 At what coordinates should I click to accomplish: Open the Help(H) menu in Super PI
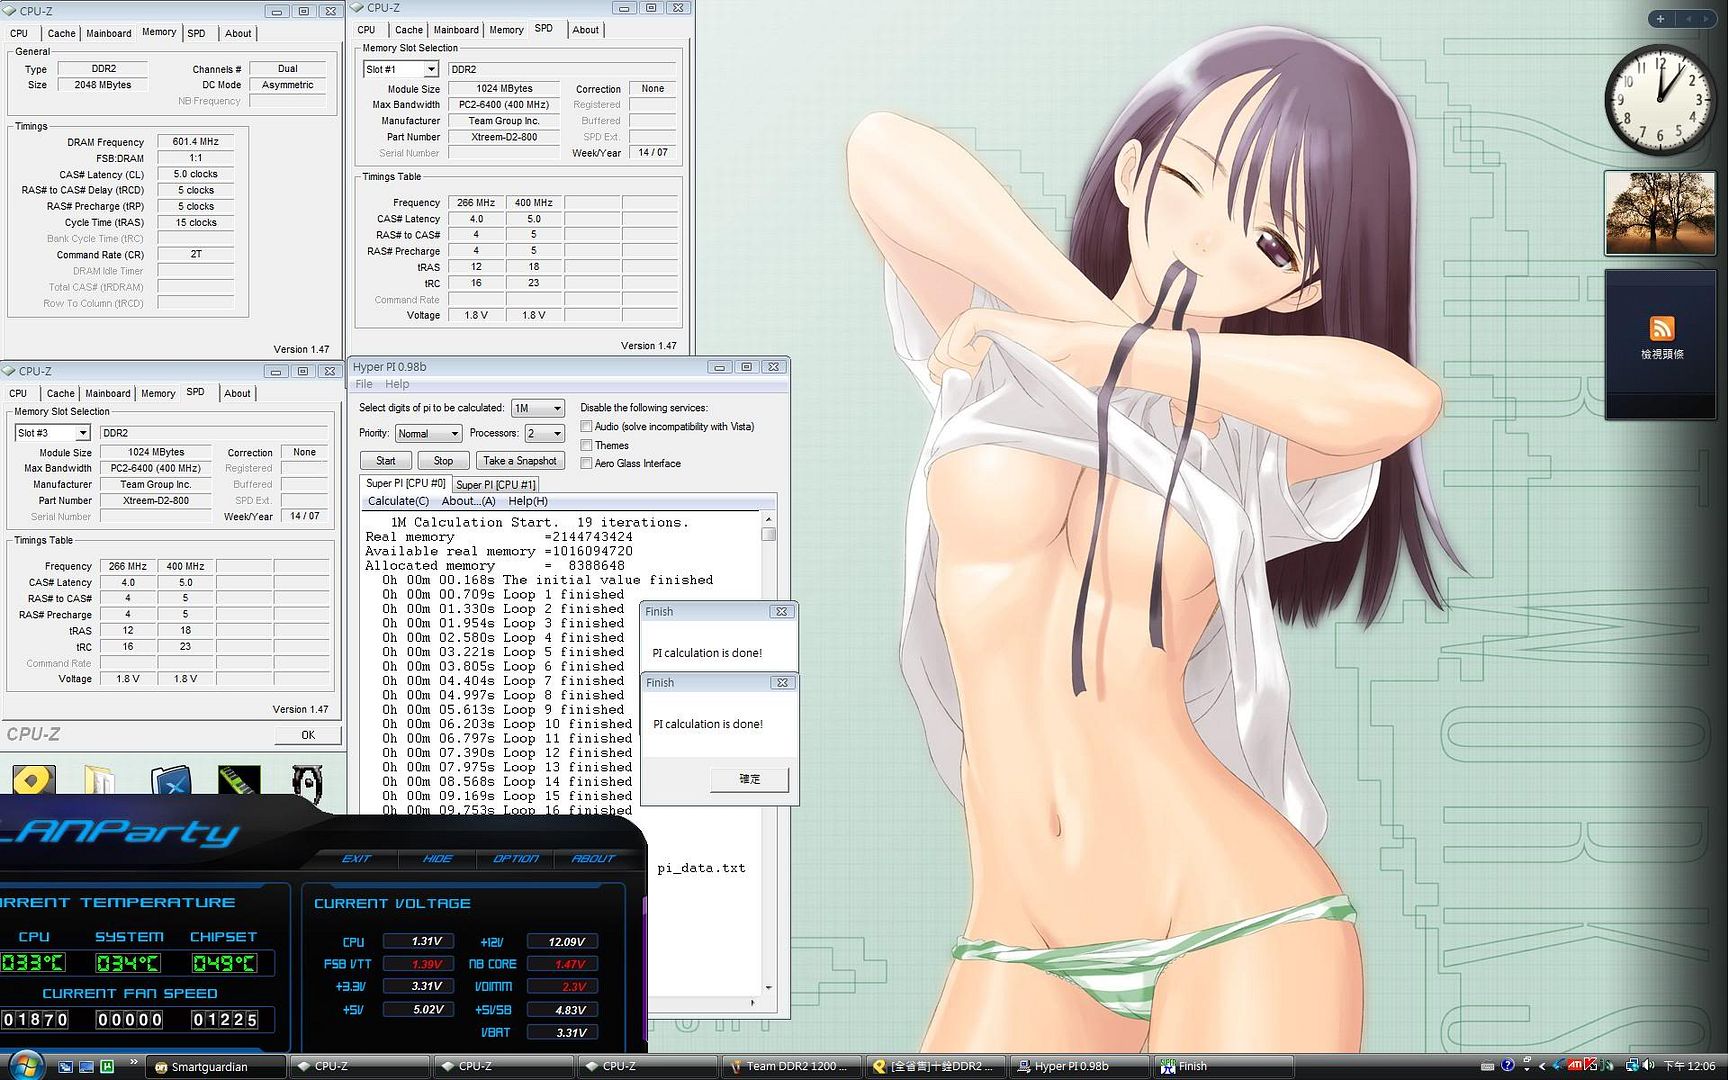(x=528, y=501)
